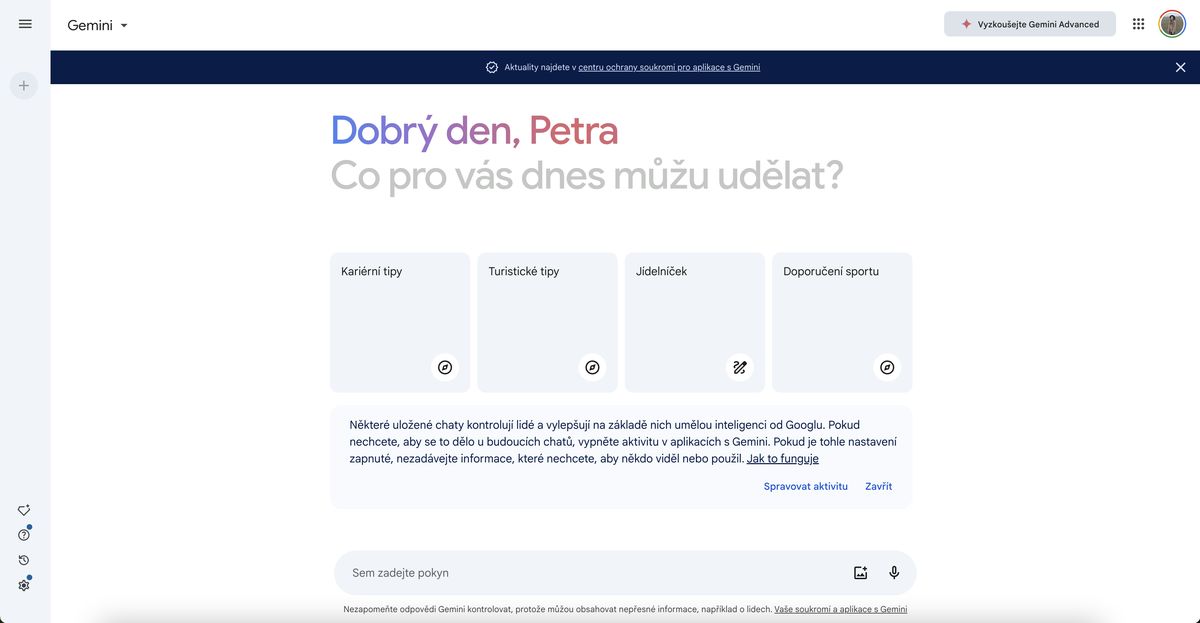Start a new chat with plus icon
The width and height of the screenshot is (1200, 623).
tap(24, 86)
